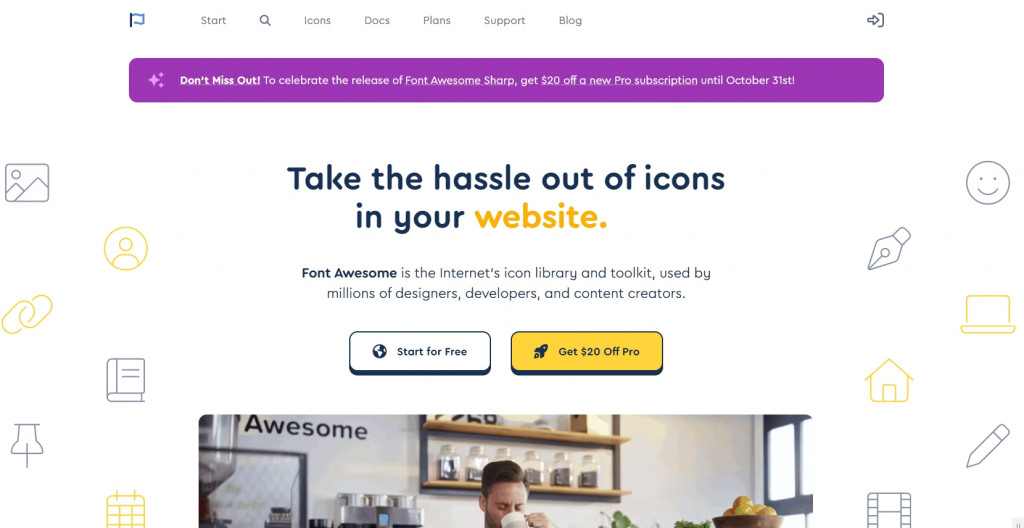Click the yellow user circle icon
1024x528 pixels.
(126, 248)
